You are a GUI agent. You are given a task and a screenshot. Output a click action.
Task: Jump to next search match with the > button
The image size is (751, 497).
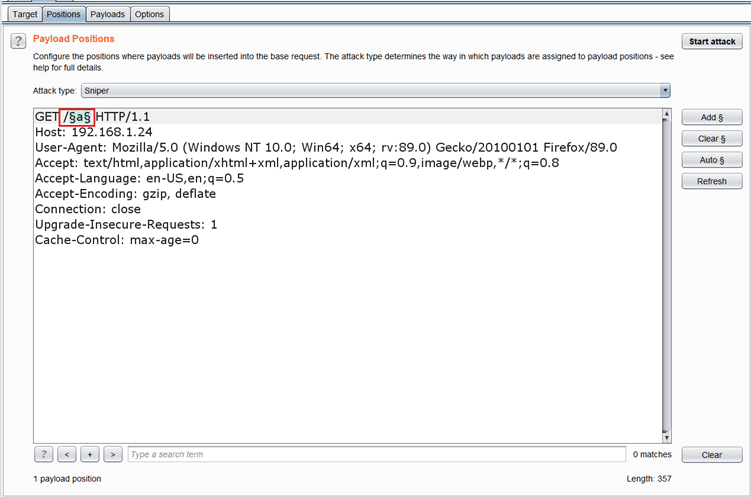pyautogui.click(x=113, y=454)
